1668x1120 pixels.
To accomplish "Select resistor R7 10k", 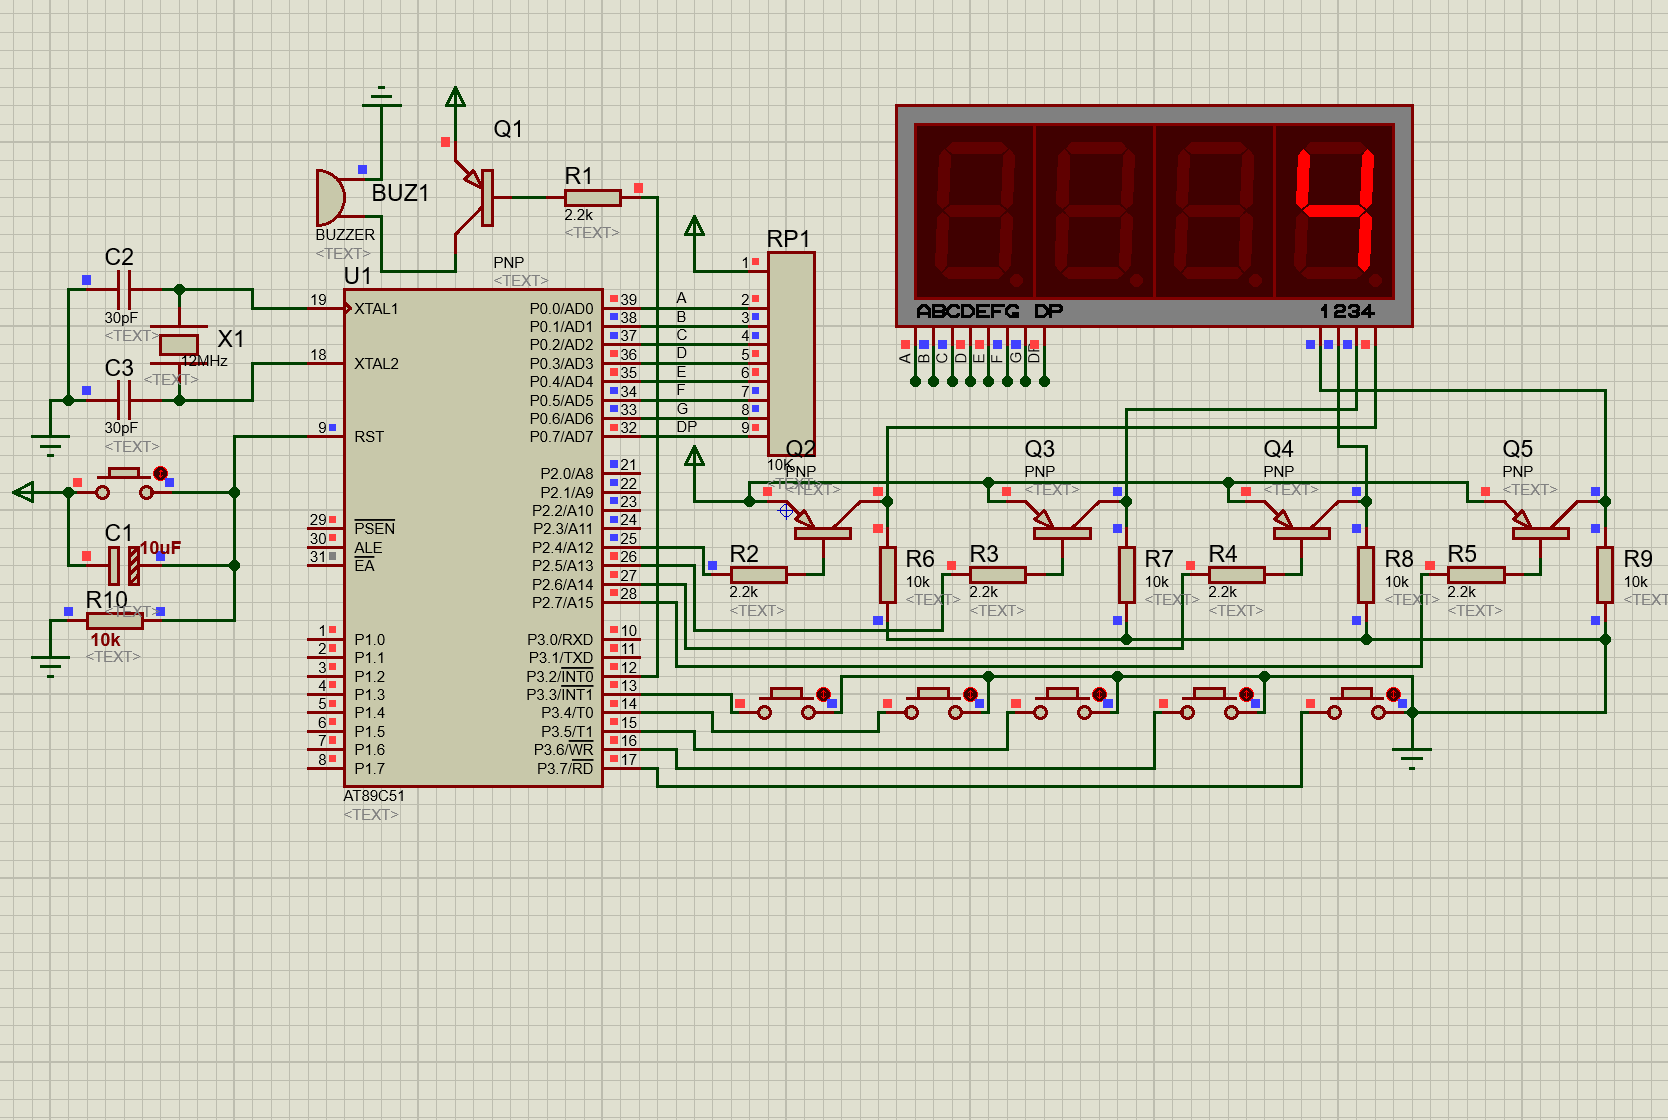I will click(x=1126, y=574).
